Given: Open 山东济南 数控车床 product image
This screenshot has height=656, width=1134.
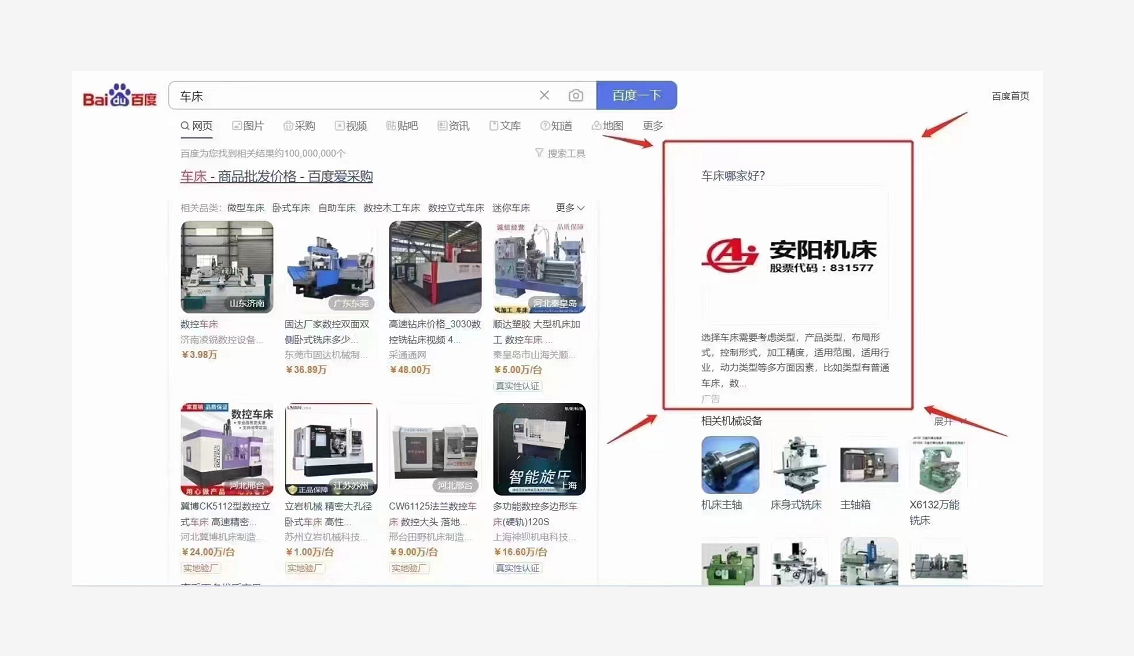Looking at the screenshot, I should pyautogui.click(x=227, y=267).
